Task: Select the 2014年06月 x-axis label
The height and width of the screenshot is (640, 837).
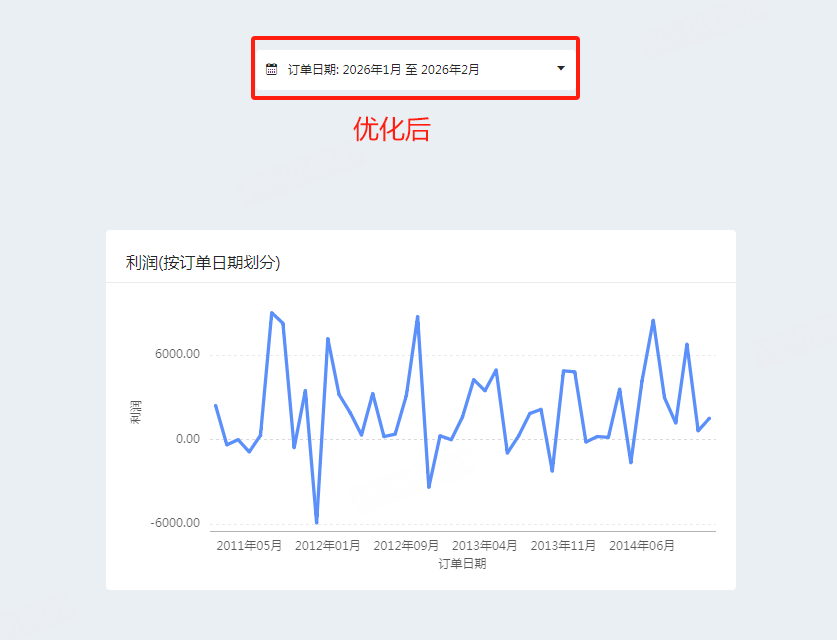Action: coord(642,546)
